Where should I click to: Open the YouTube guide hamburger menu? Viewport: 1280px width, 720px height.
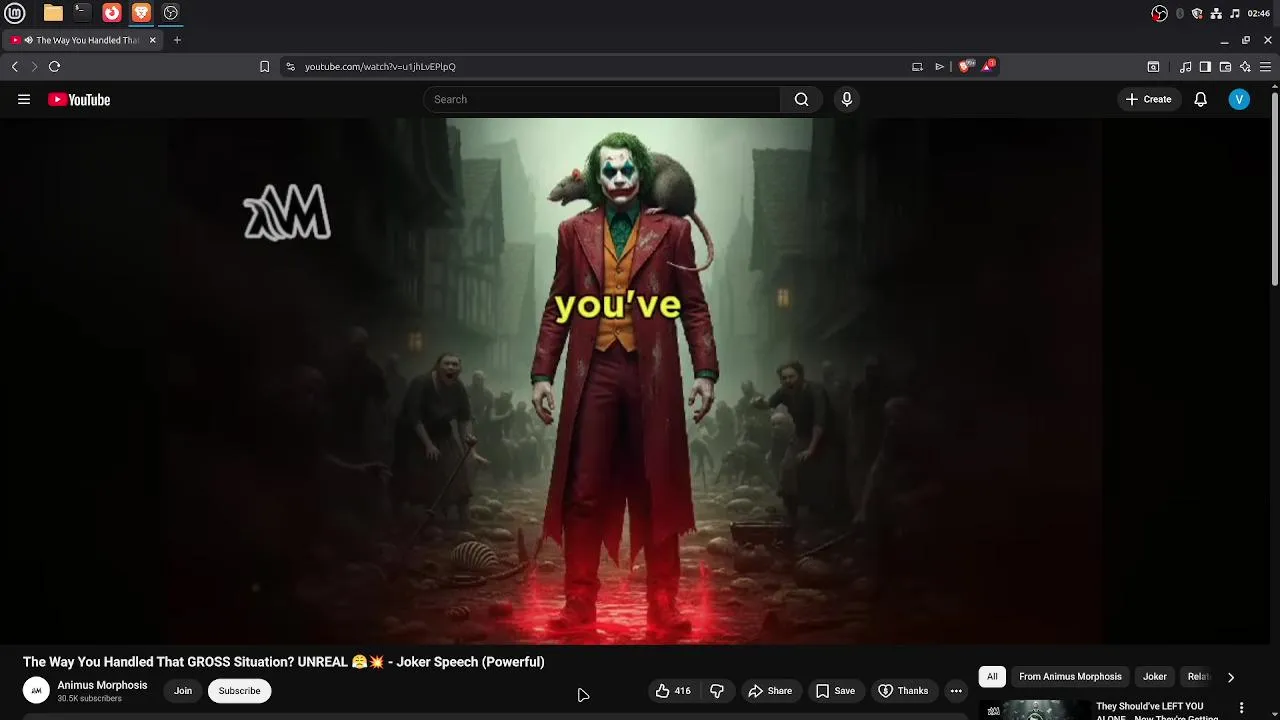(24, 99)
